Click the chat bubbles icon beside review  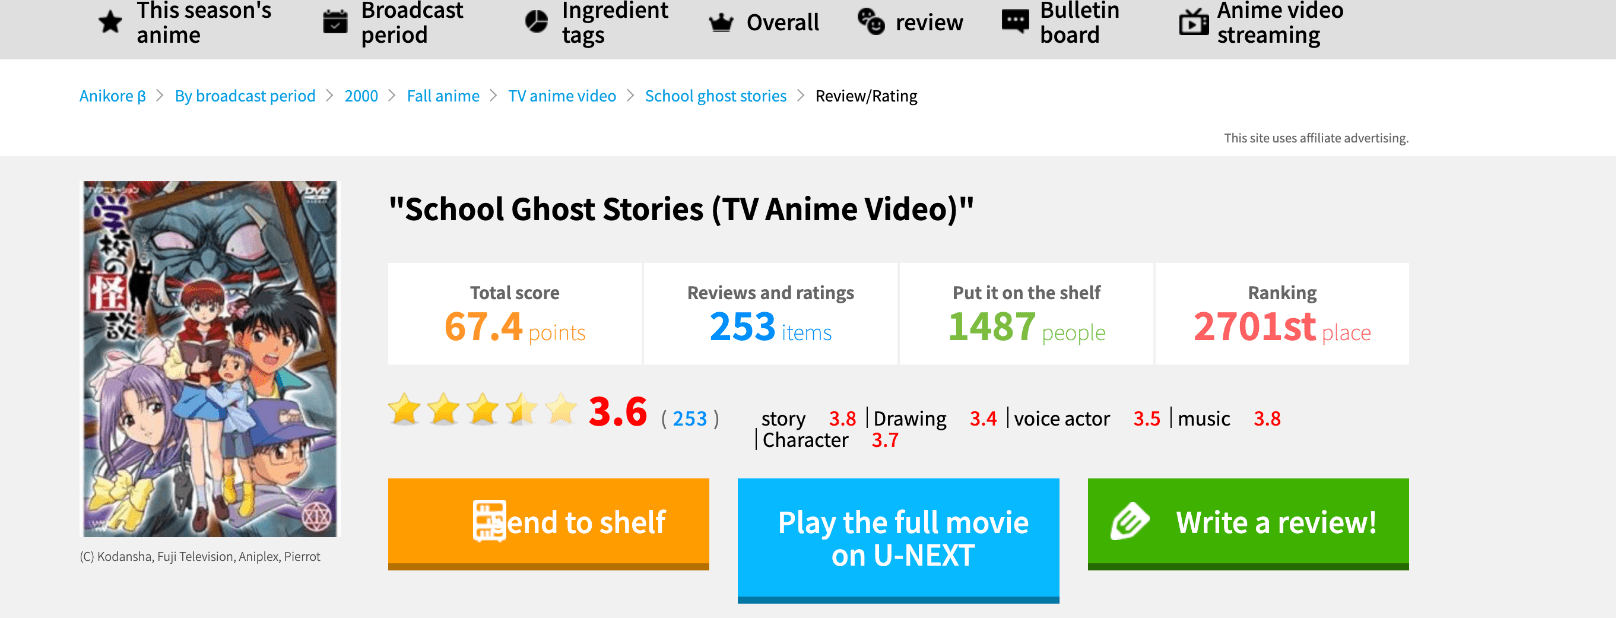point(871,22)
